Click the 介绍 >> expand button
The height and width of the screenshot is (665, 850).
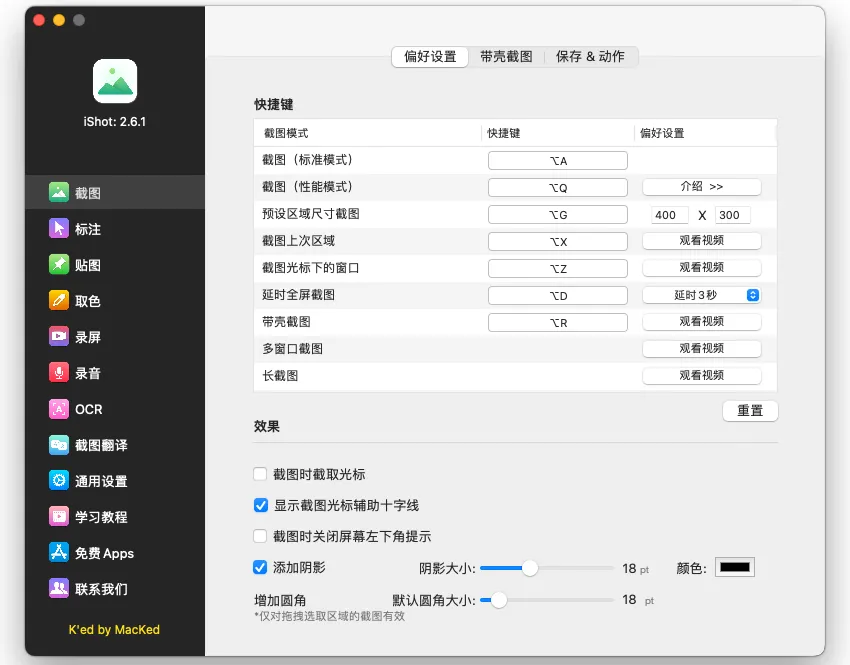point(701,187)
